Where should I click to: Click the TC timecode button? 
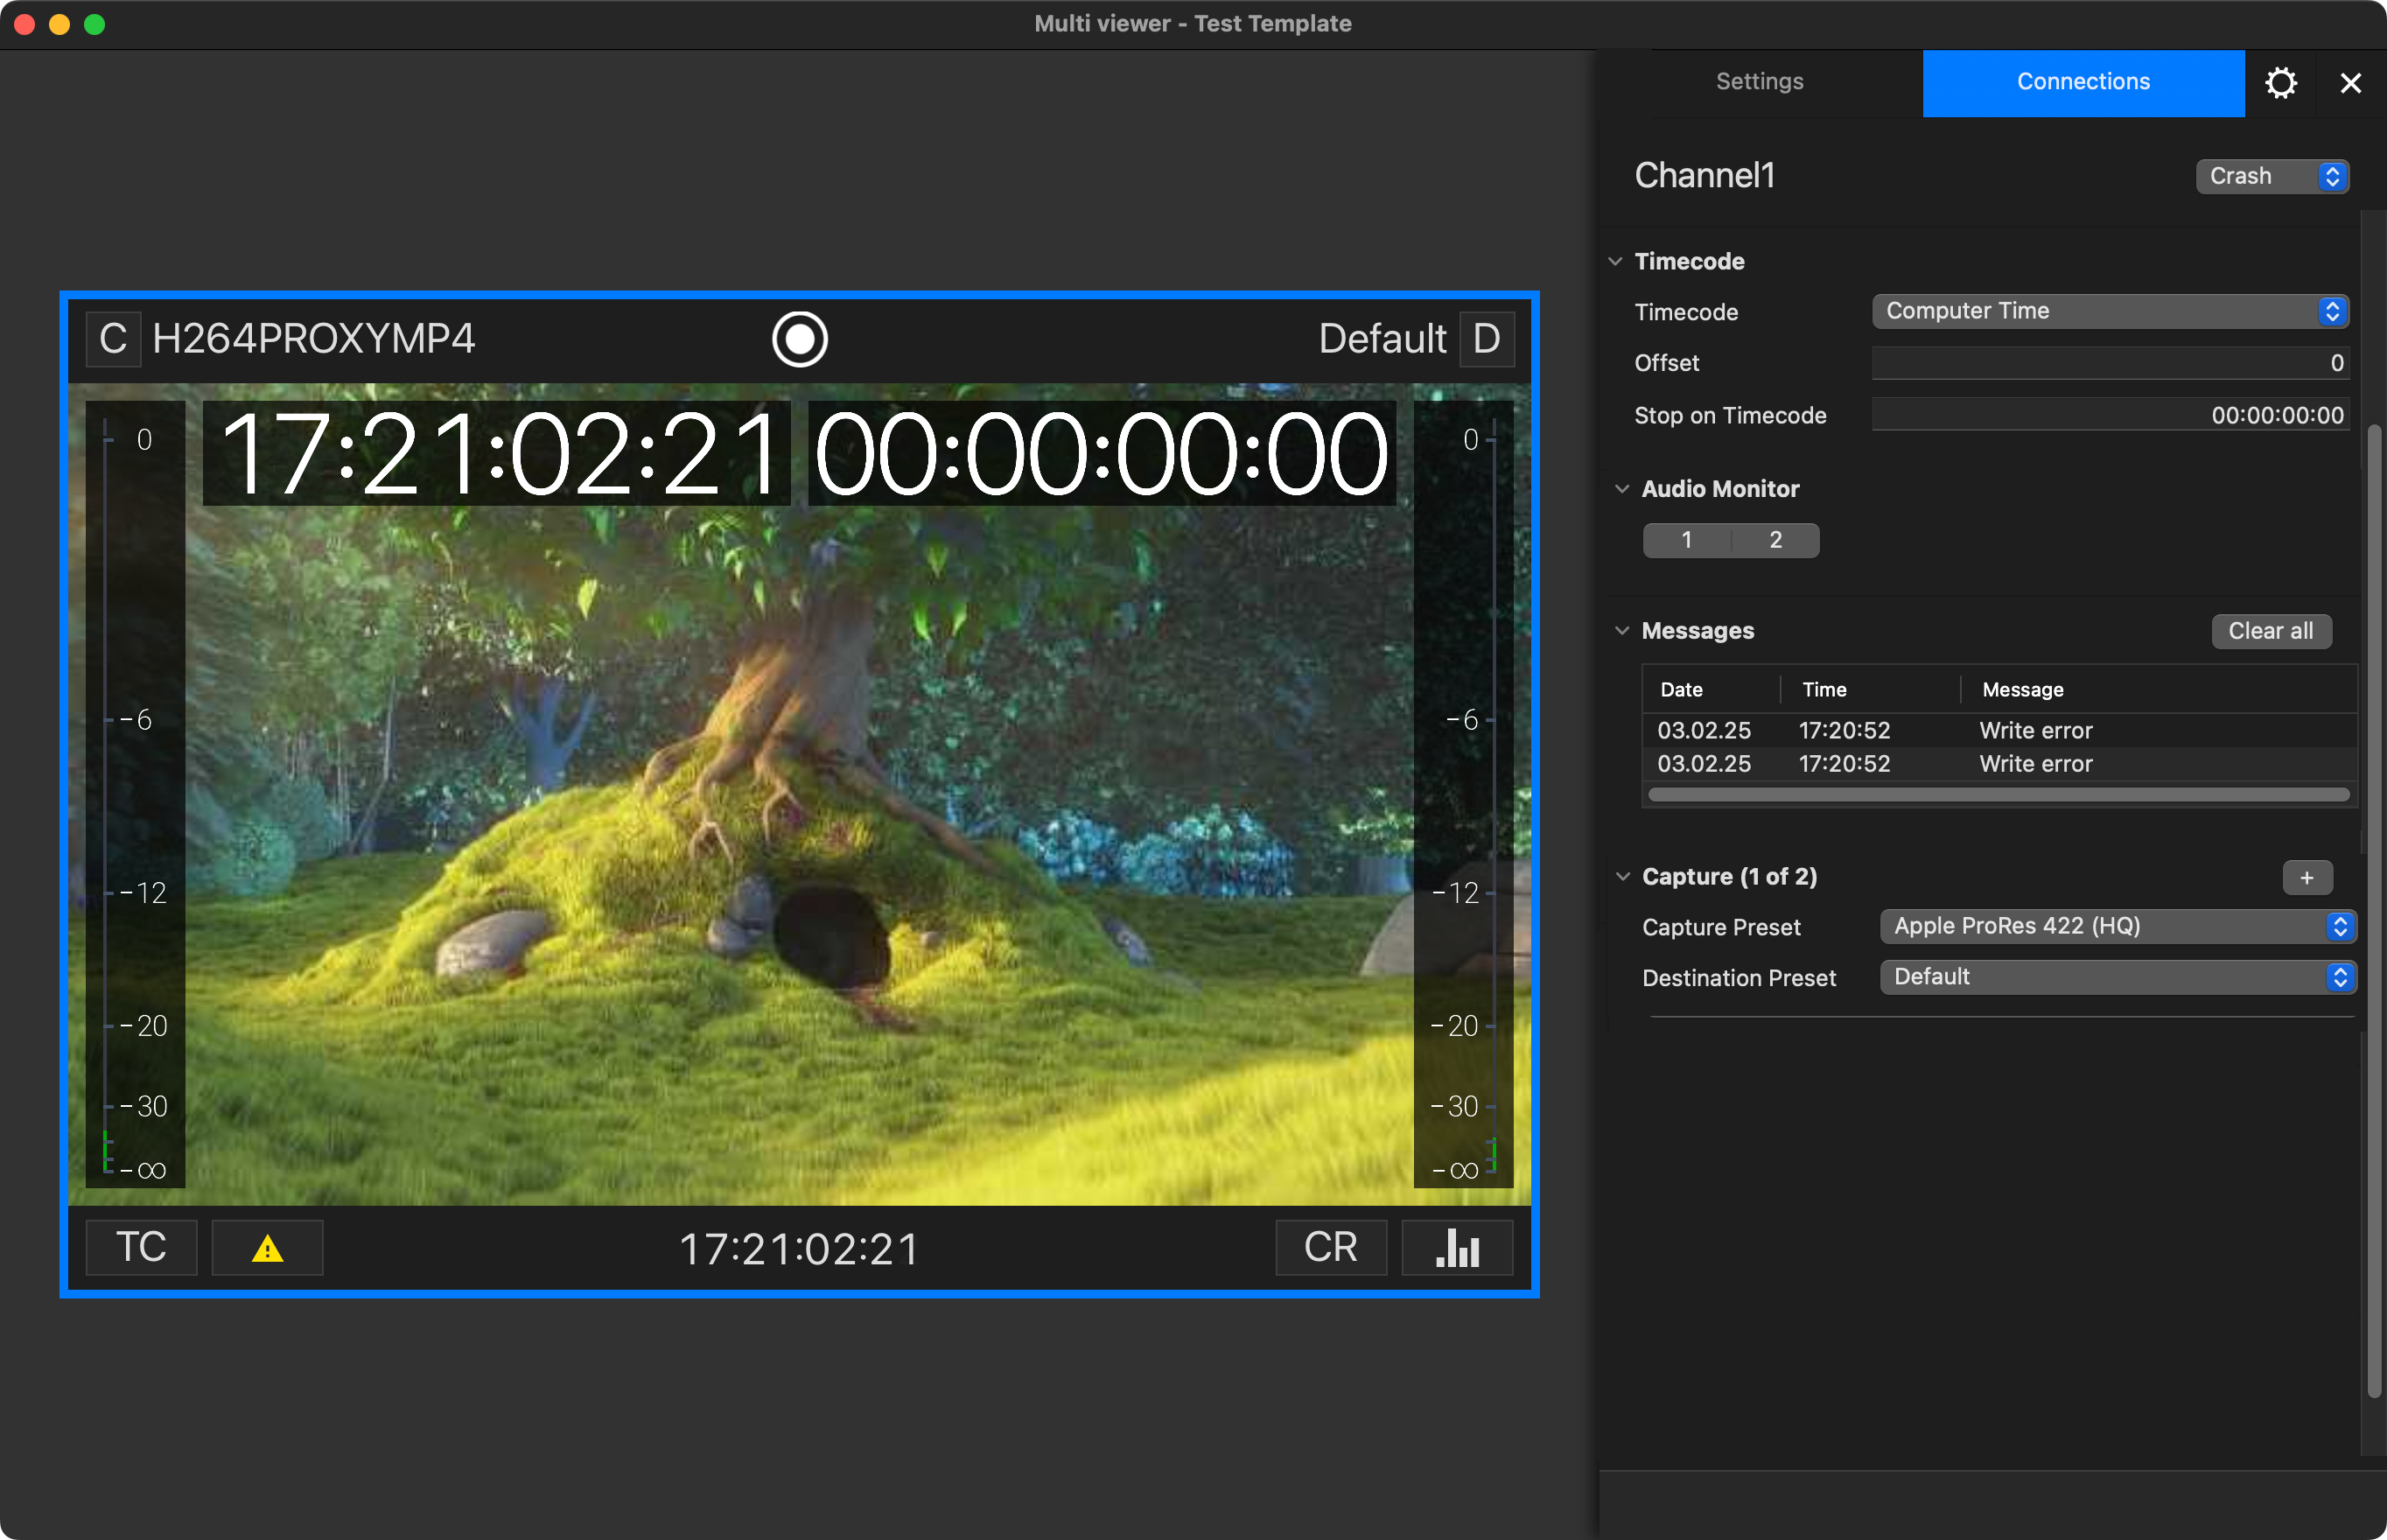[x=141, y=1248]
